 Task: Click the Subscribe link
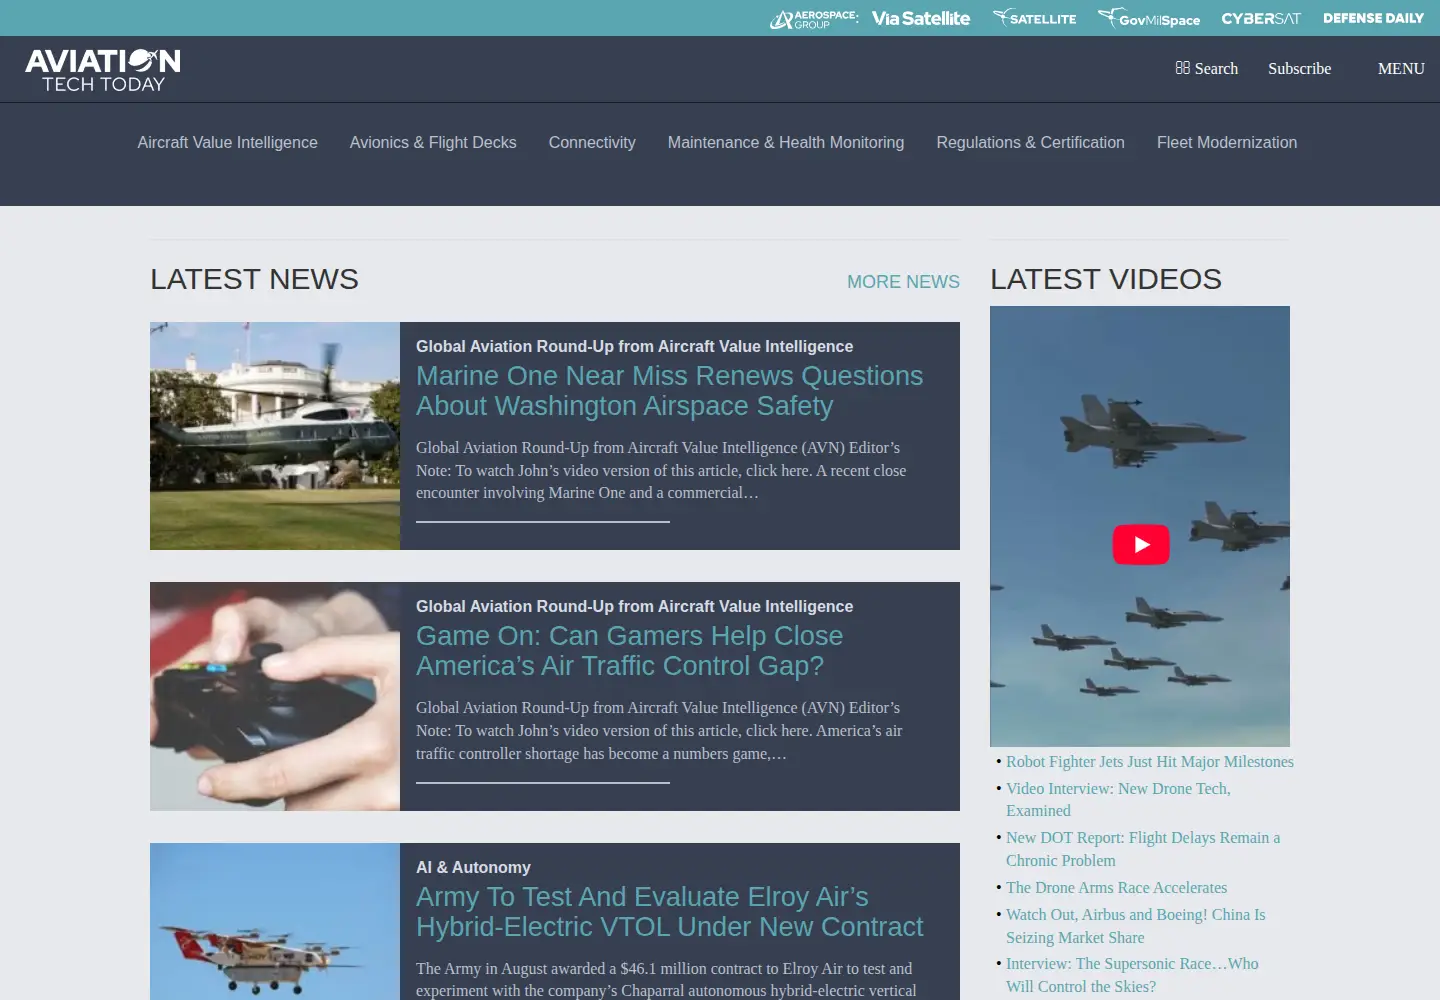click(1299, 68)
